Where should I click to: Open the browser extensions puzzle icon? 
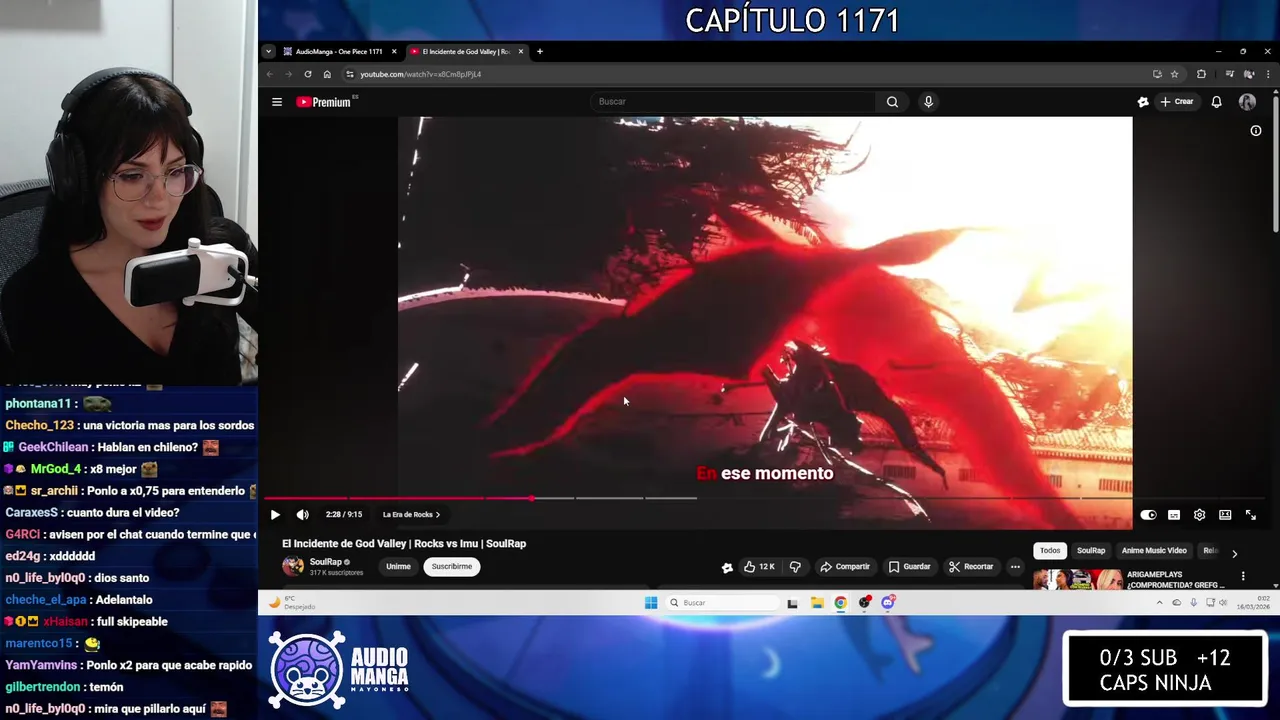tap(1201, 74)
